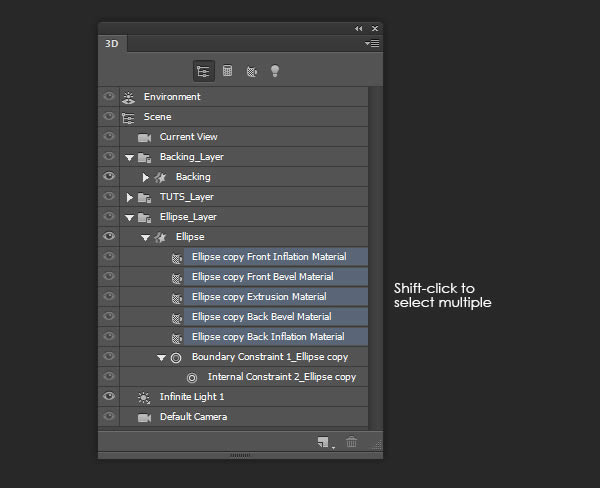Delete selected item with trash icon

(351, 442)
